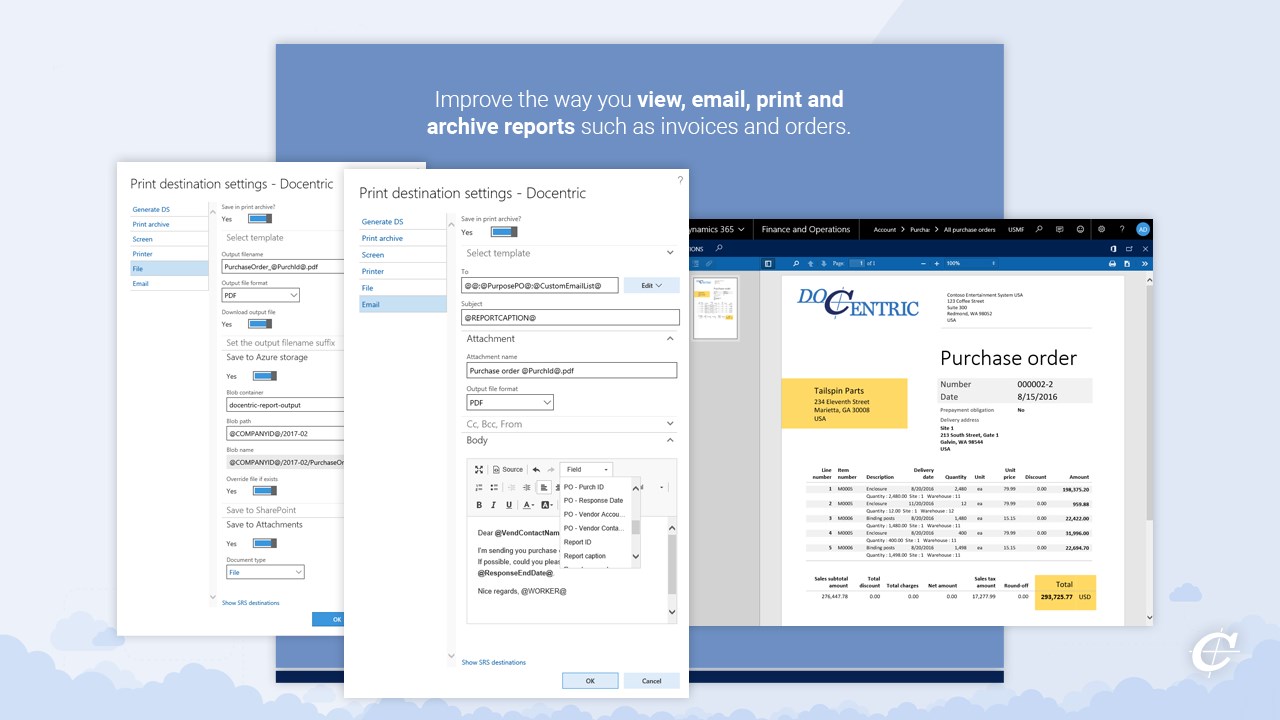This screenshot has height=720, width=1280.
Task: Click the Source button in body editor
Action: point(508,469)
